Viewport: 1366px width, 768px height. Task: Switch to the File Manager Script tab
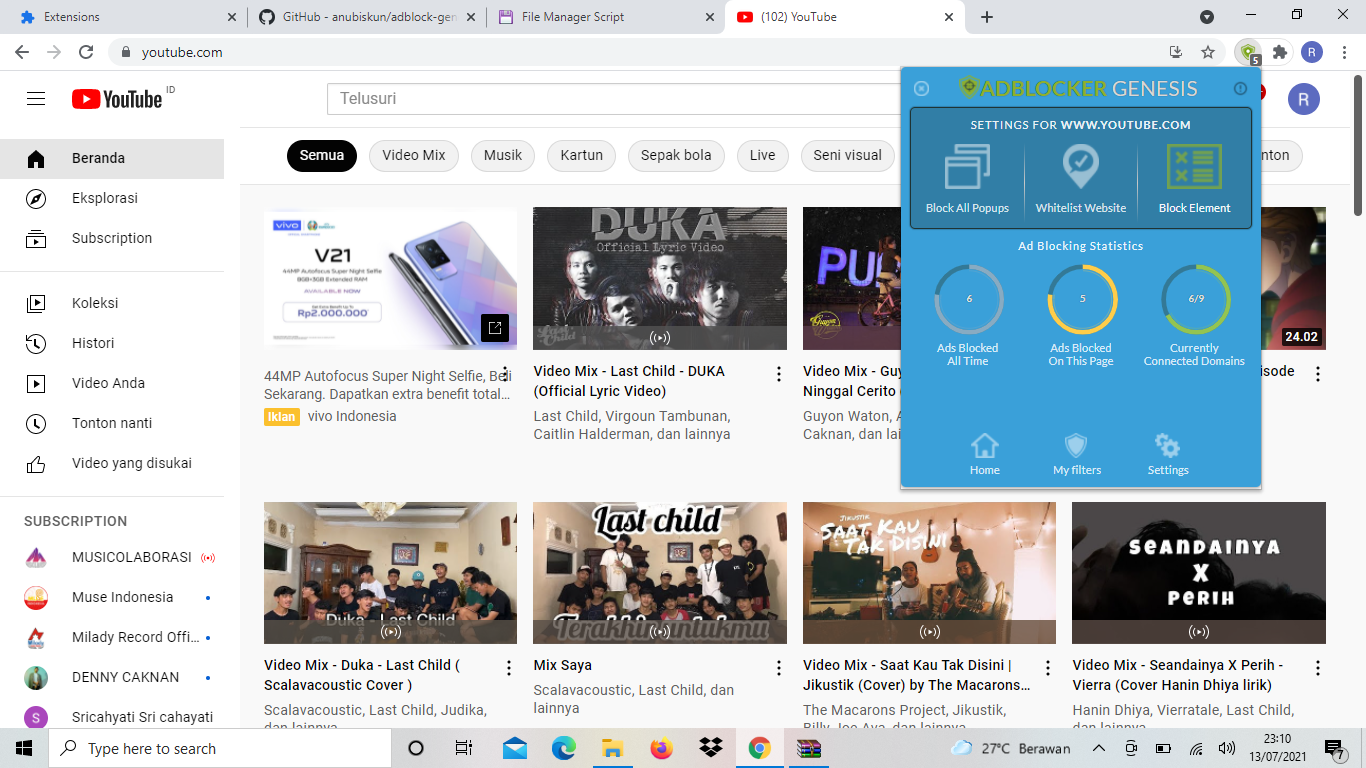[x=606, y=17]
